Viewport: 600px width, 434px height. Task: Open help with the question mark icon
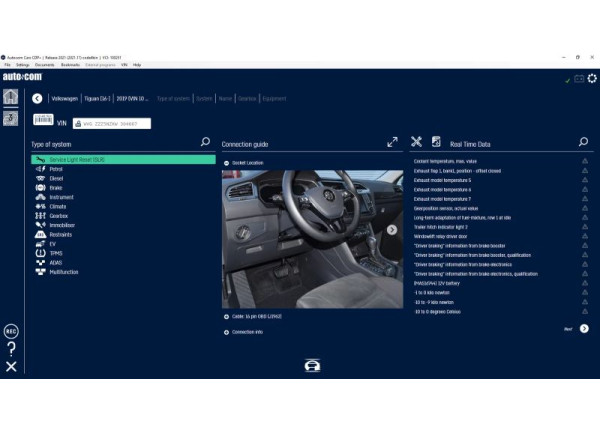coord(11,348)
